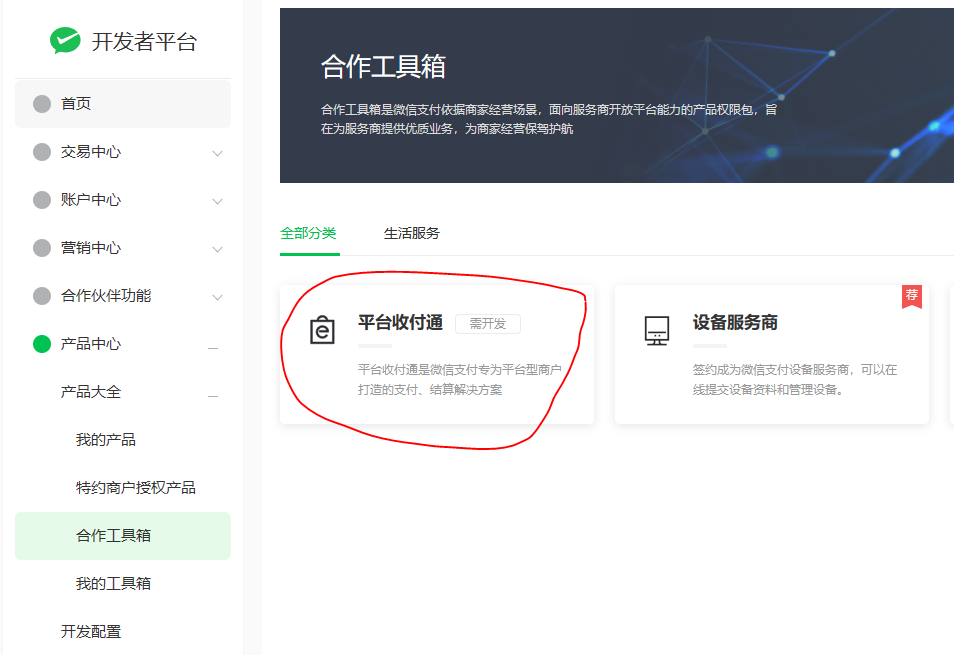Select 产品中心 in the sidebar
The width and height of the screenshot is (954, 655).
pos(123,344)
